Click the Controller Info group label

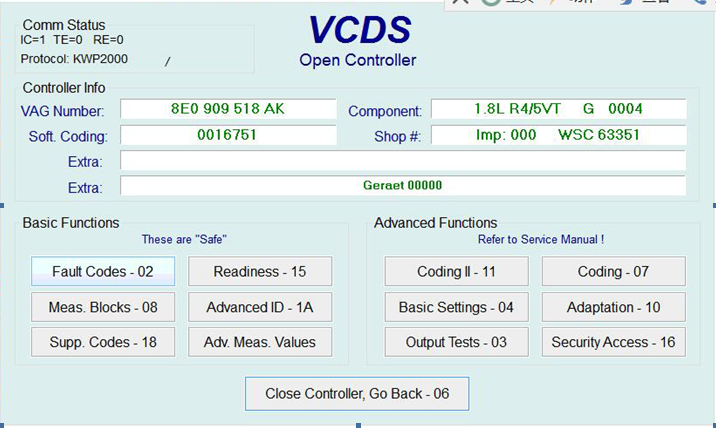click(x=64, y=88)
